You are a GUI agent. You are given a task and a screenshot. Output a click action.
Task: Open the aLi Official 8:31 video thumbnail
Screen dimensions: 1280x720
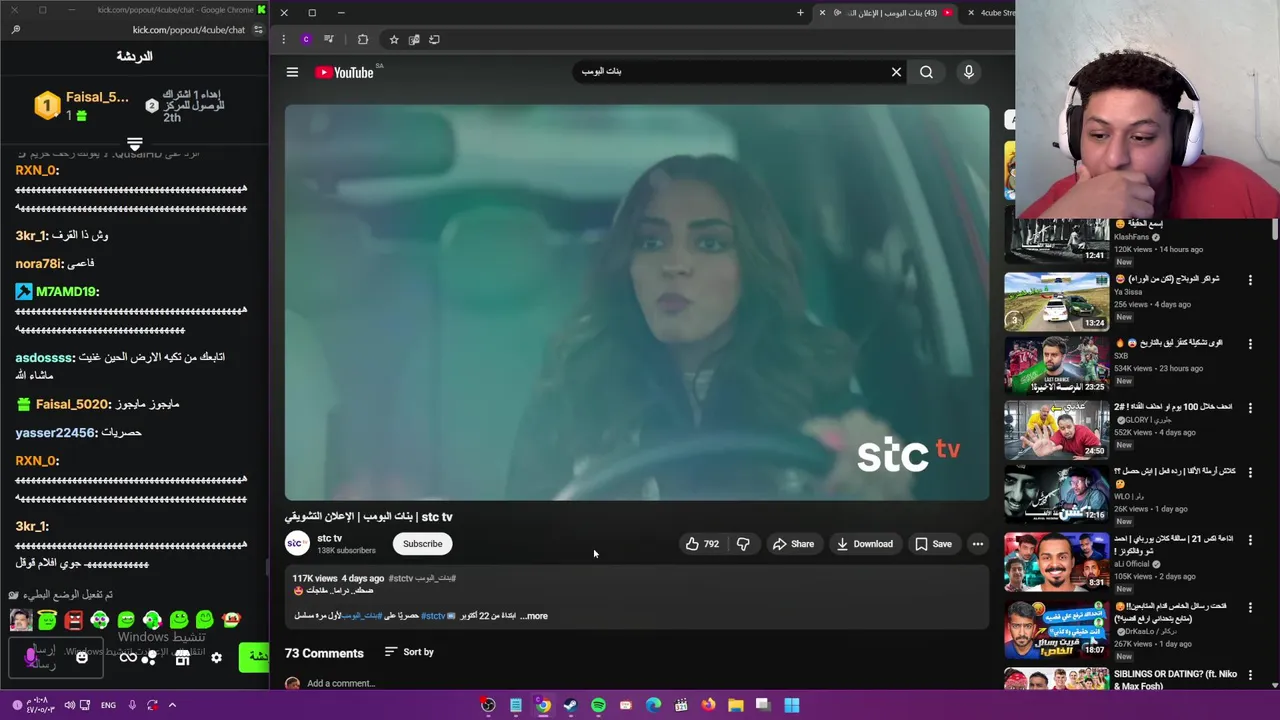tap(1057, 561)
